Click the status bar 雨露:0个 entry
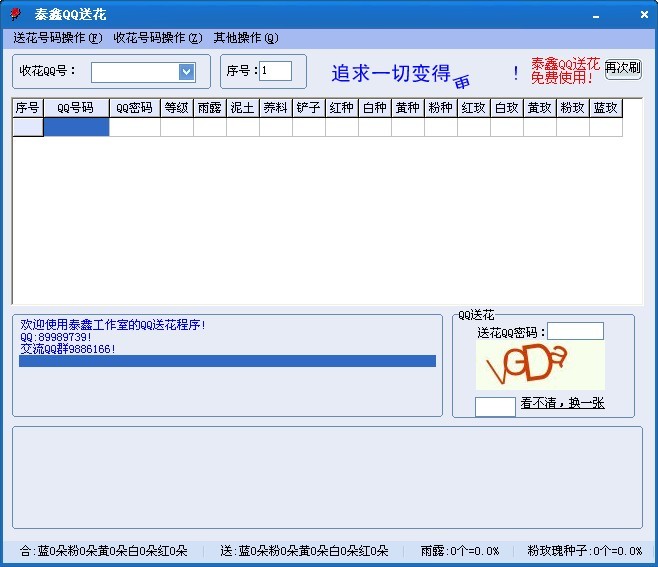The width and height of the screenshot is (658, 567). [x=460, y=551]
